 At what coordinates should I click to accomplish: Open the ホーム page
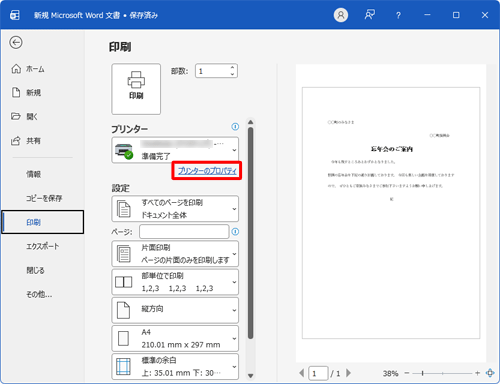(28, 69)
